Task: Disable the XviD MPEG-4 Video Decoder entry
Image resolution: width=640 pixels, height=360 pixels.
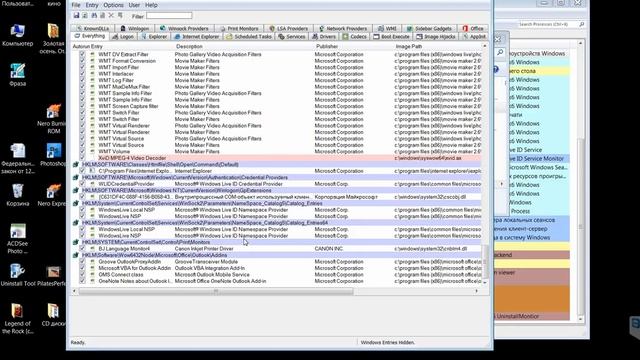Action: (x=82, y=158)
